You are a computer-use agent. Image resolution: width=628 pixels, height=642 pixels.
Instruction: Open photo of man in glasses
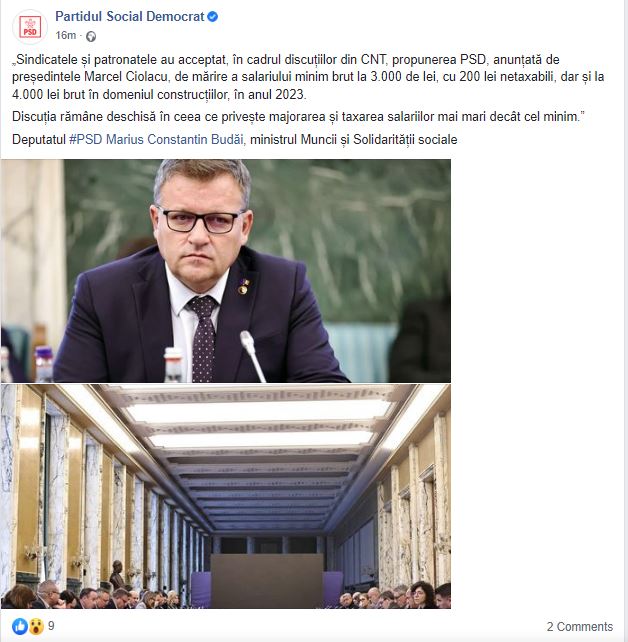click(x=226, y=271)
